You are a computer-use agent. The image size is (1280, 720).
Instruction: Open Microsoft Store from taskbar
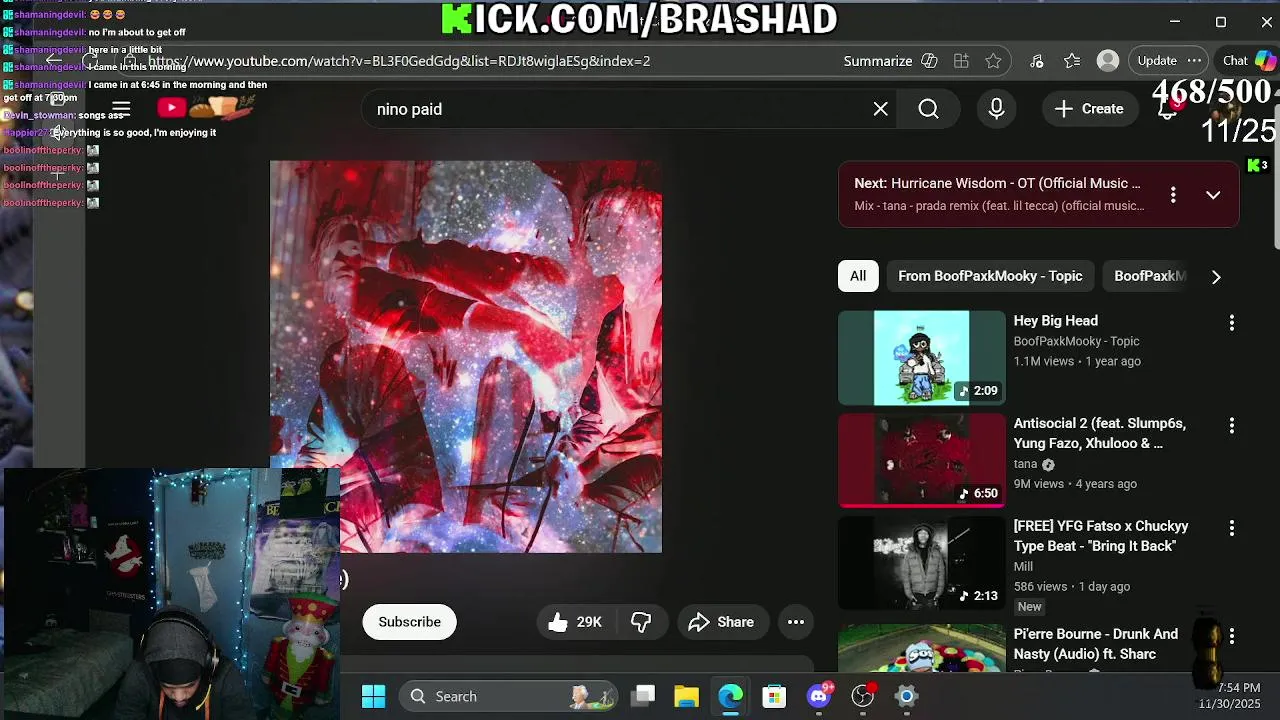[x=774, y=697]
